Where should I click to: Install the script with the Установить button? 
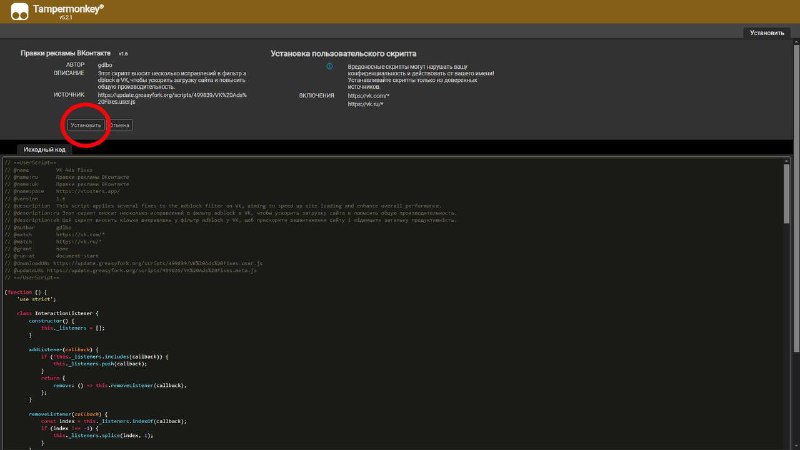pyautogui.click(x=86, y=125)
